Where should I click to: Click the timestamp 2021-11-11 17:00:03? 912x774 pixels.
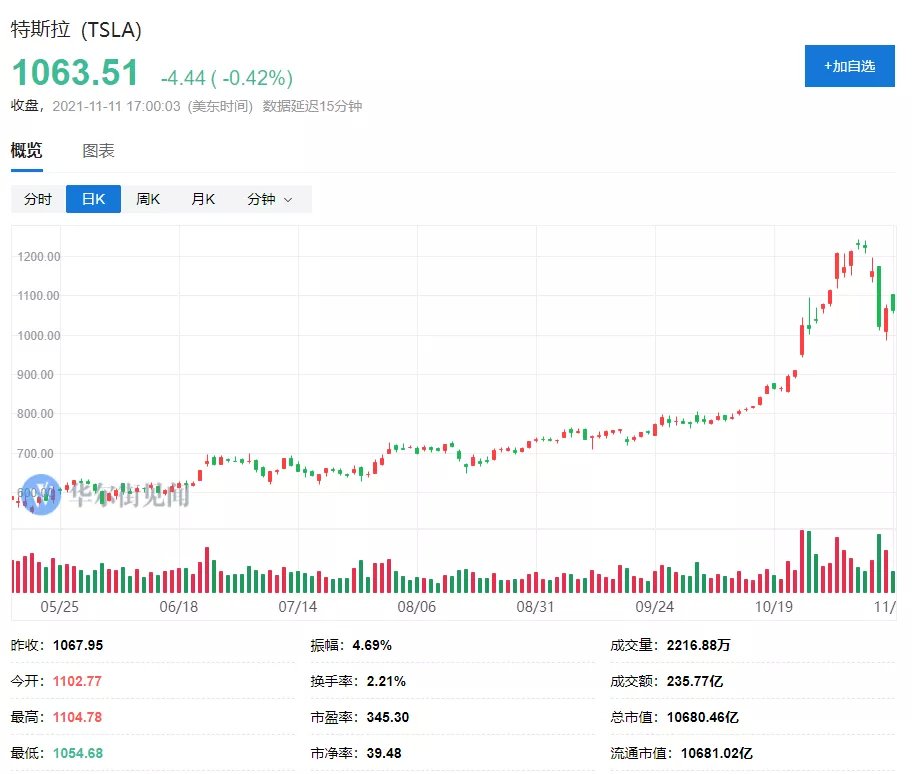[x=116, y=106]
